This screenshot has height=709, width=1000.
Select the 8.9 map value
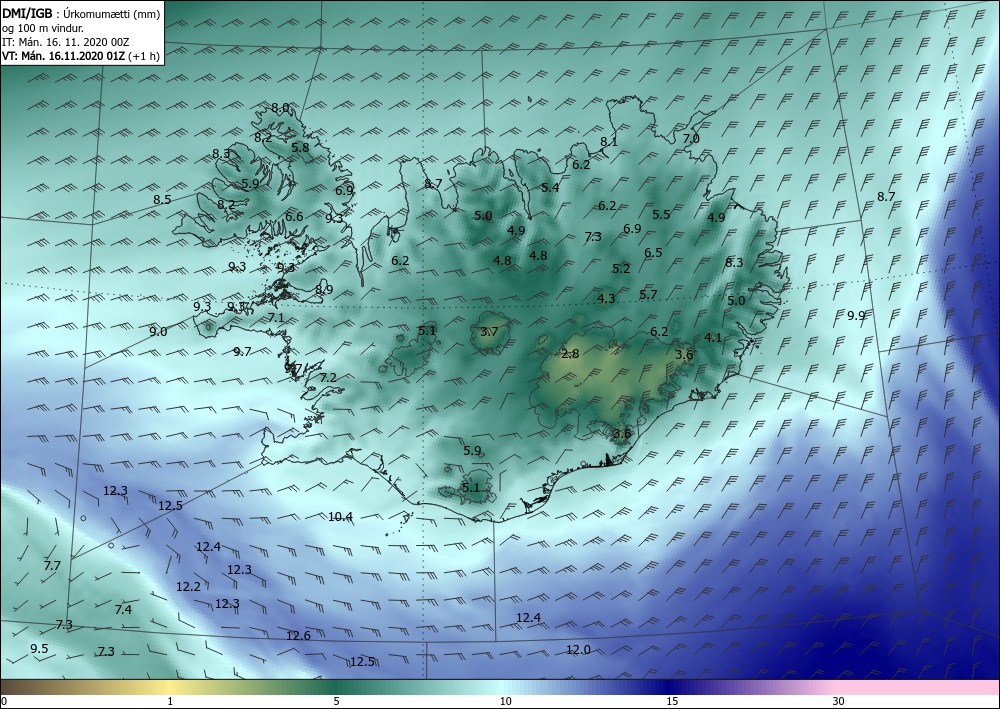(324, 289)
